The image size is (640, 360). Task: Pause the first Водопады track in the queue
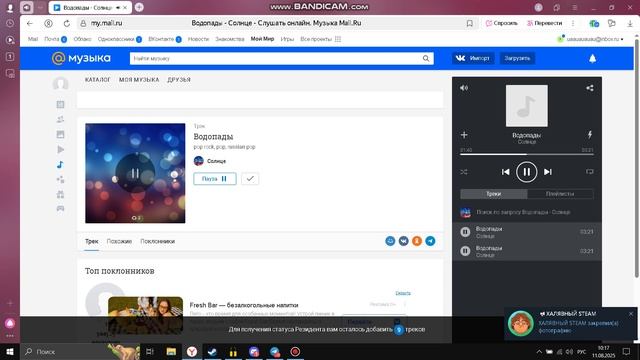tap(465, 232)
